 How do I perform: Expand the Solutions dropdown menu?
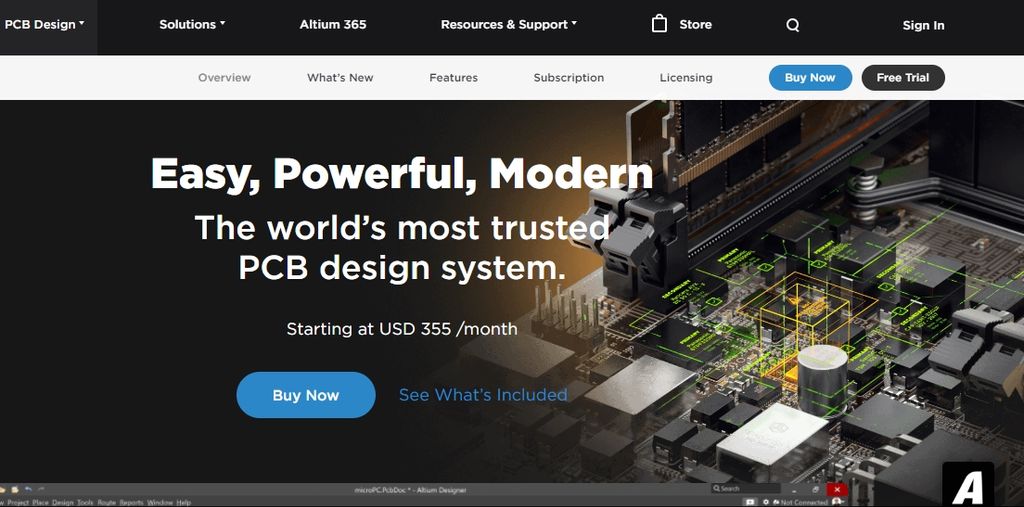pos(192,24)
